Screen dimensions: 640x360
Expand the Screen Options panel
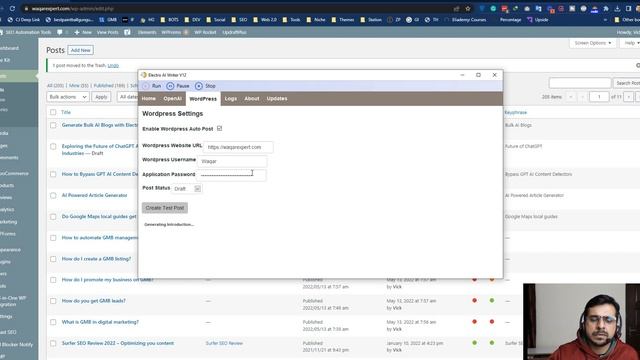click(593, 43)
